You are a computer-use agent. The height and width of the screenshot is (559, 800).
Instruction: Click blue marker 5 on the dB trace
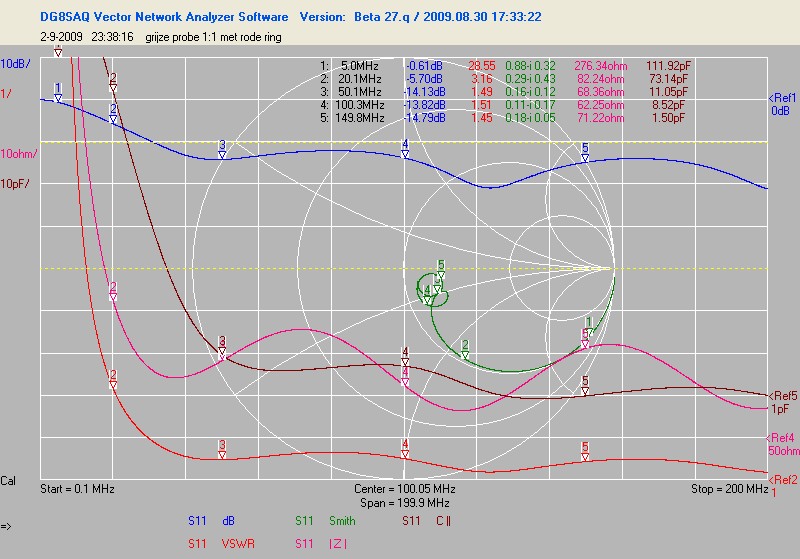point(585,151)
